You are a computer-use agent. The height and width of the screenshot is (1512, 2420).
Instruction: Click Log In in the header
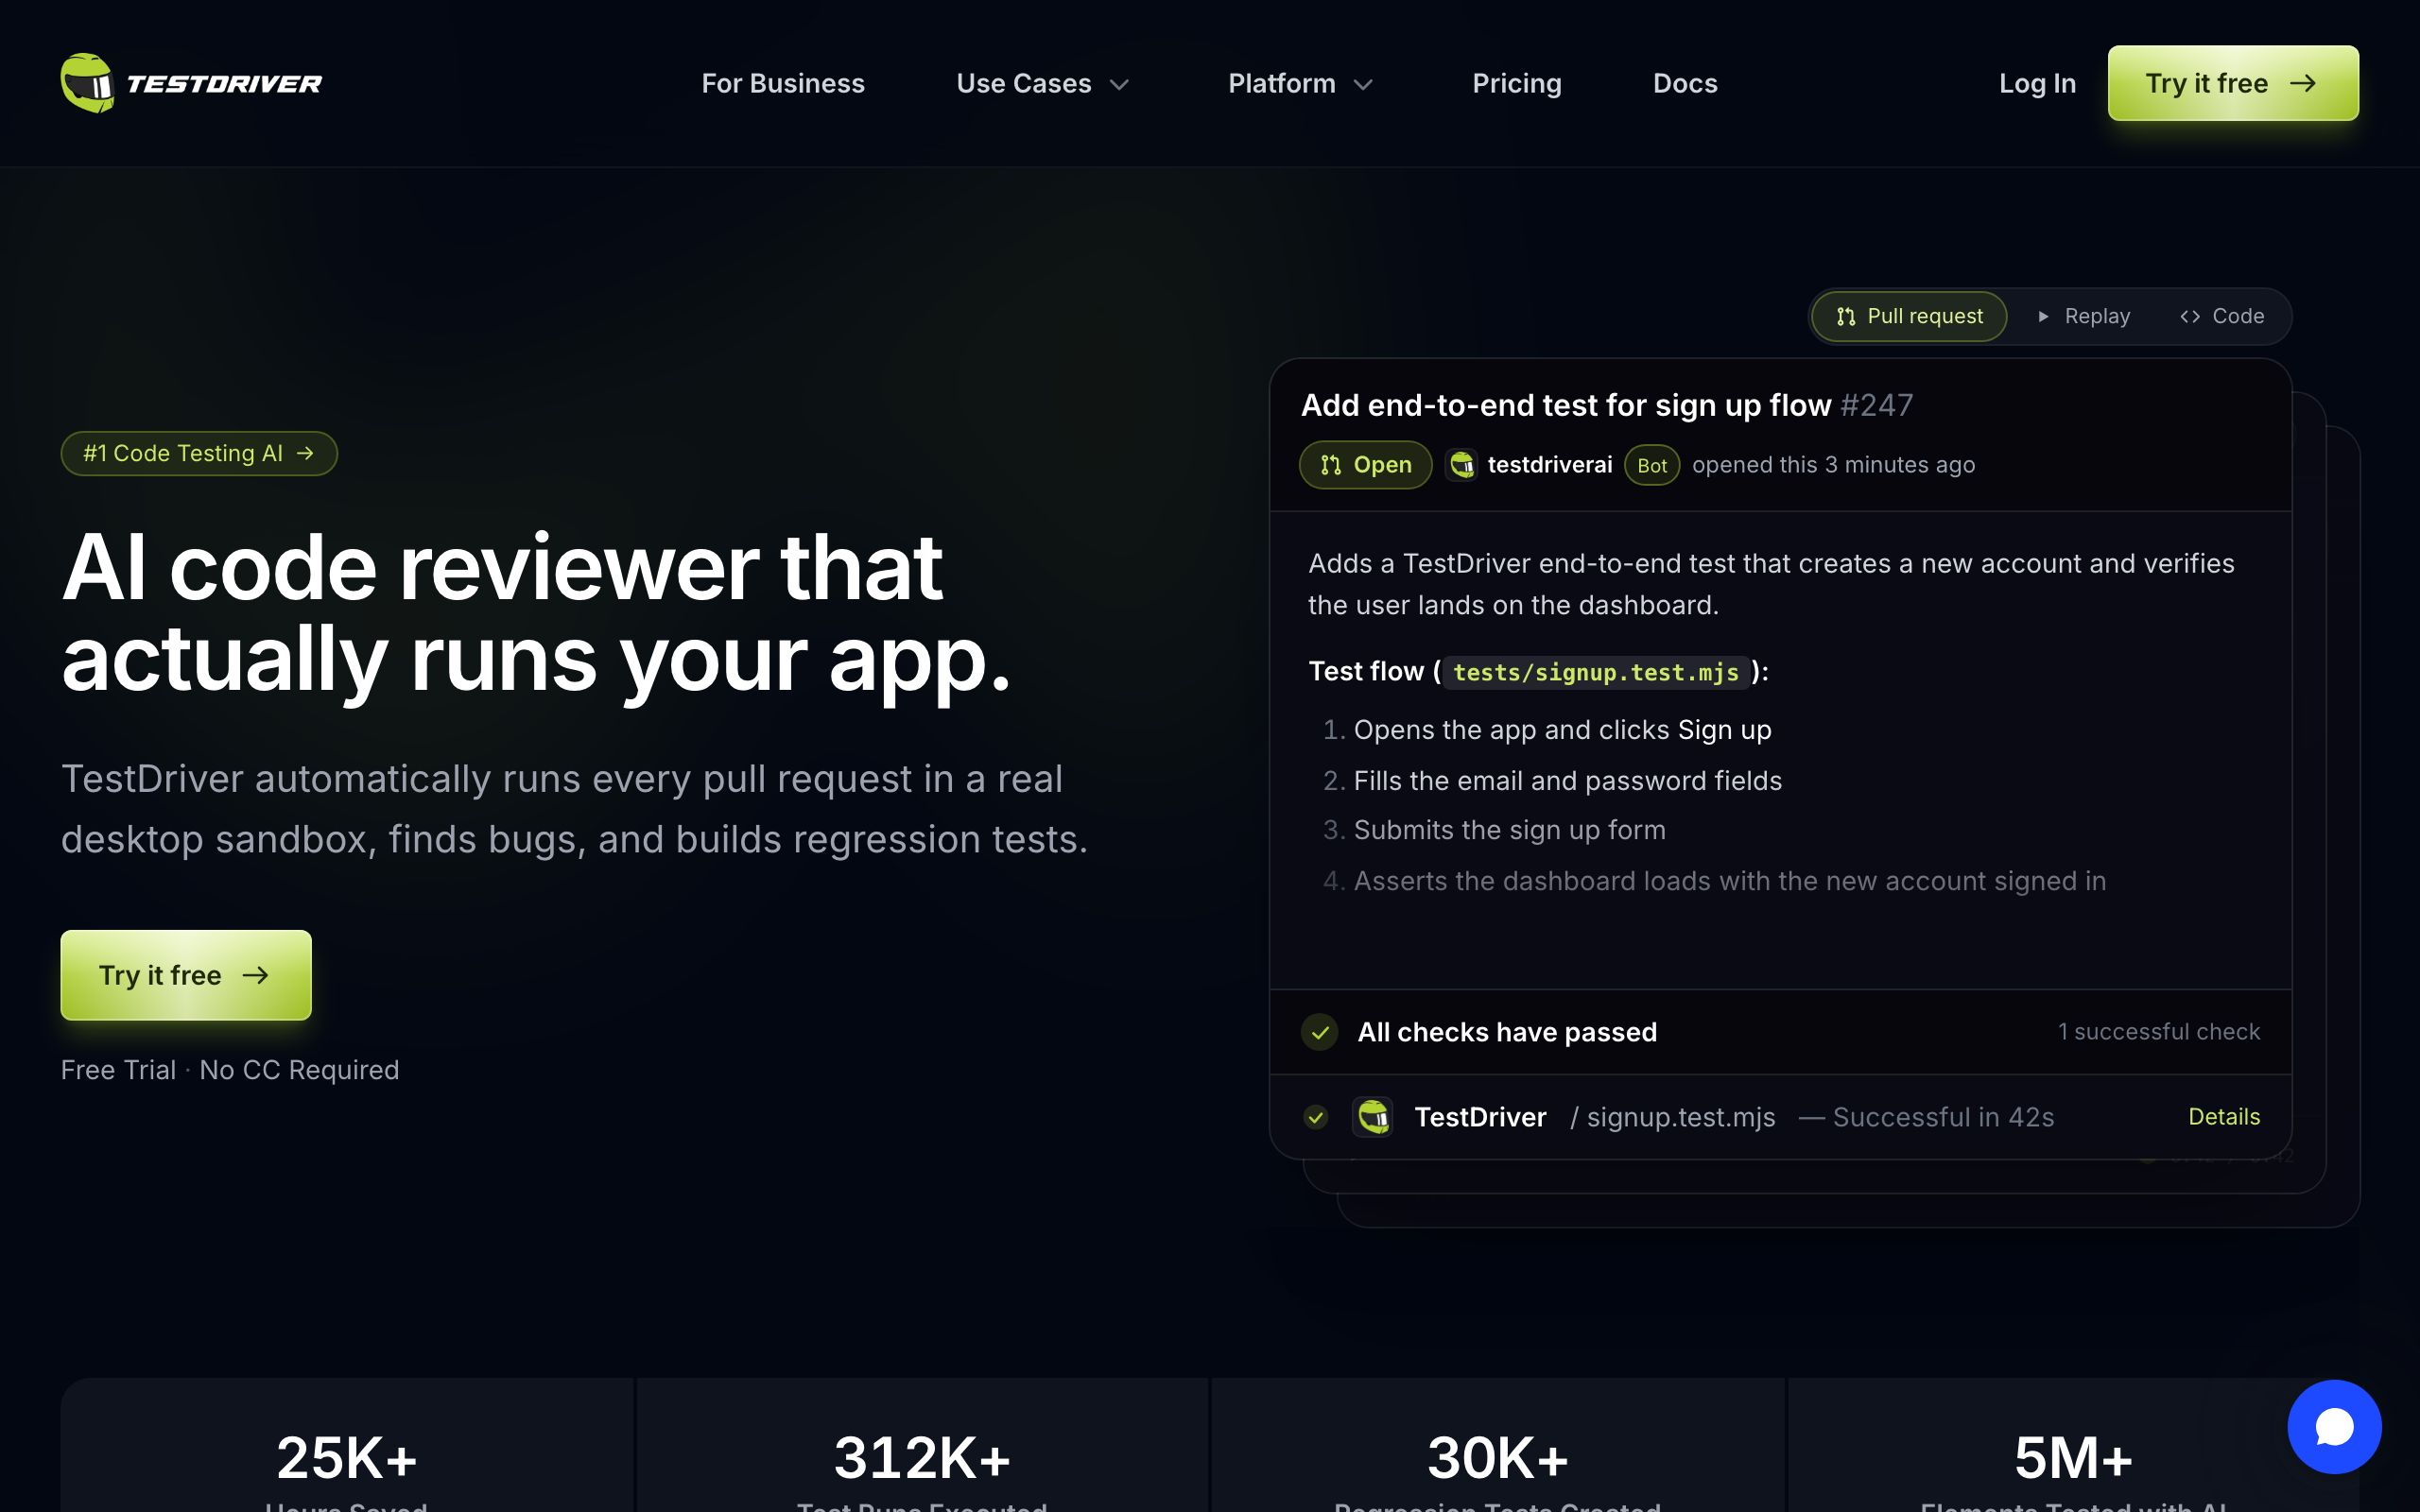click(2037, 83)
